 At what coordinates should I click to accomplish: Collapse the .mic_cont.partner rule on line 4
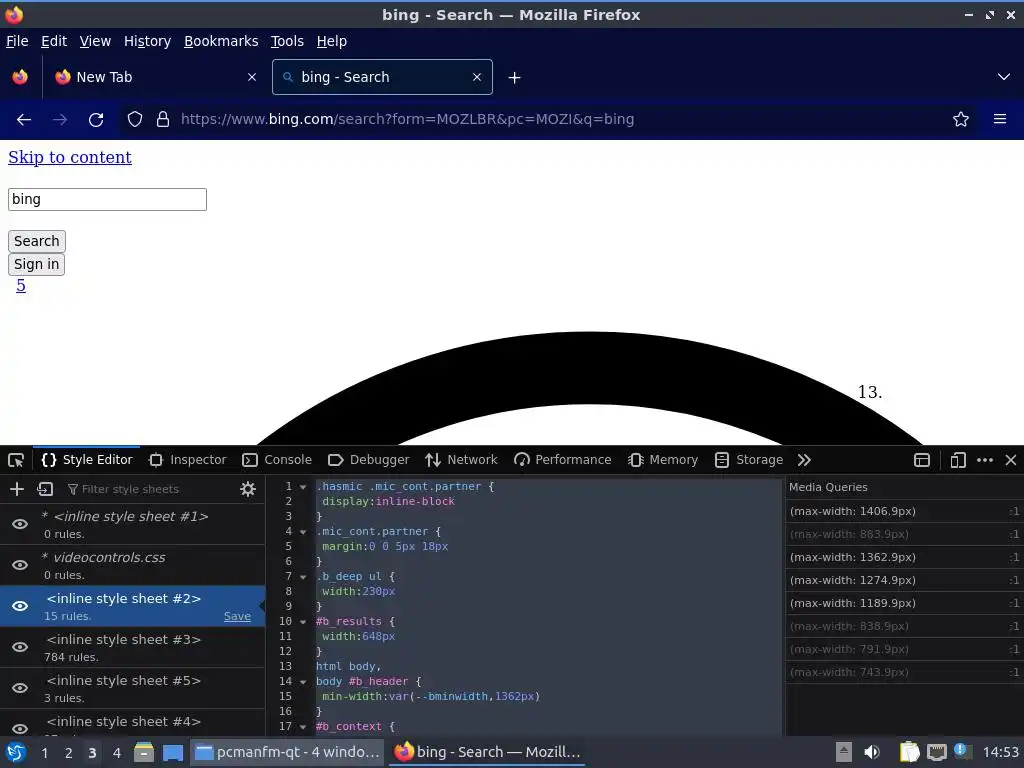[303, 532]
